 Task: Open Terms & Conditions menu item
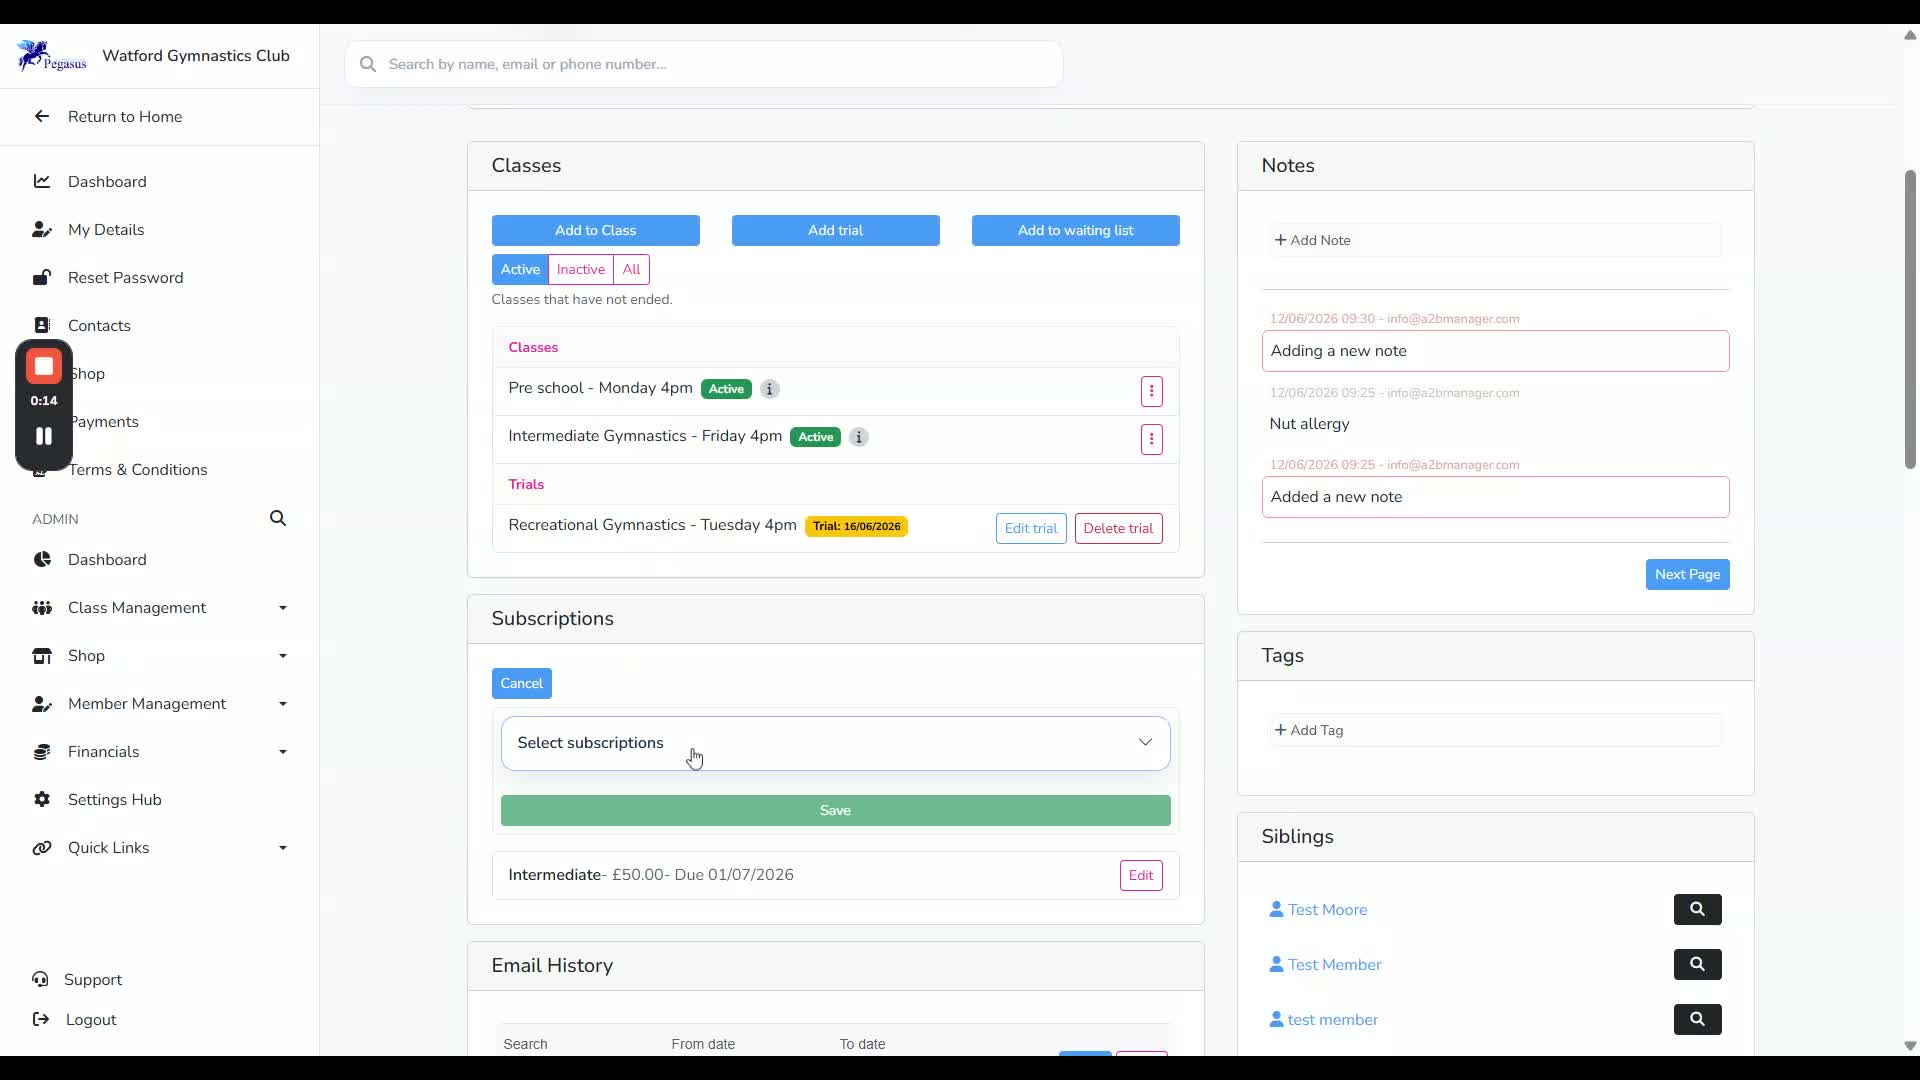[x=138, y=470]
